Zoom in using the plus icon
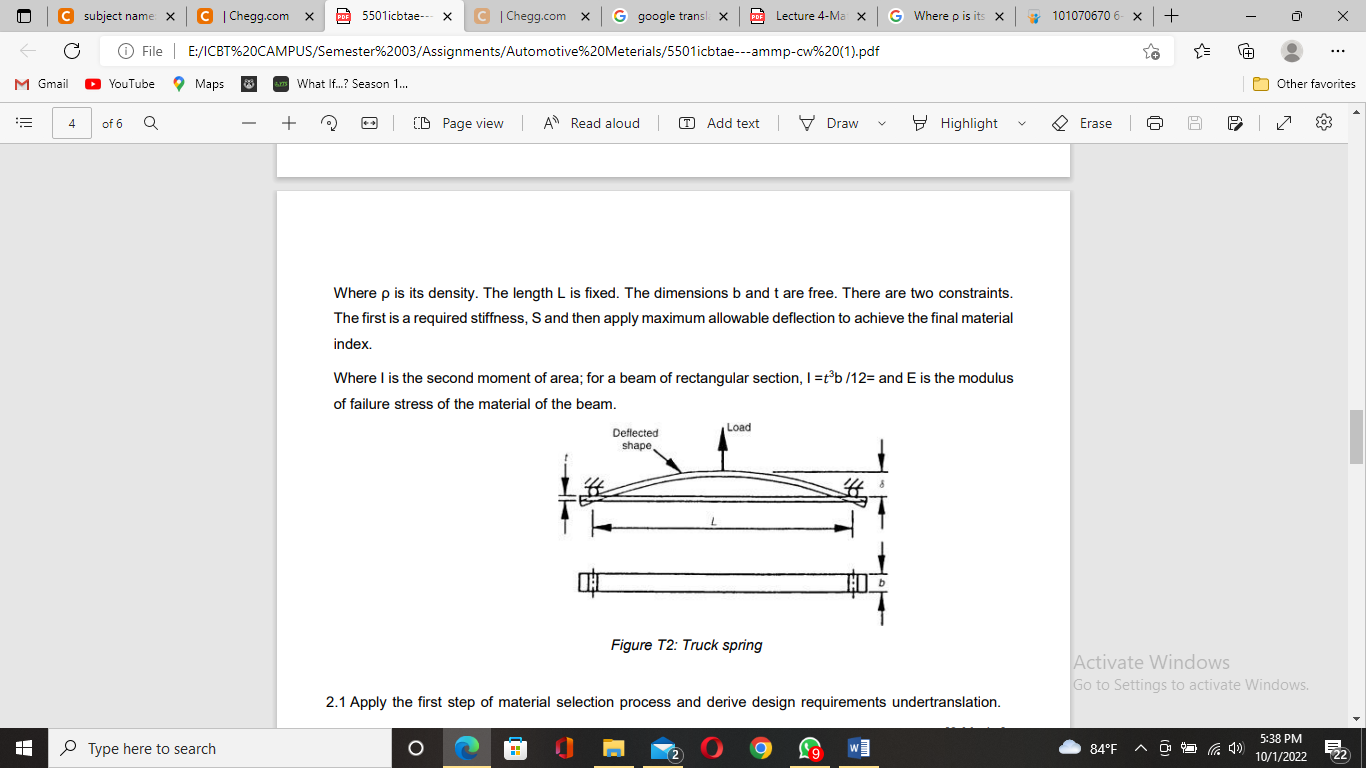This screenshot has height=768, width=1366. [x=288, y=123]
